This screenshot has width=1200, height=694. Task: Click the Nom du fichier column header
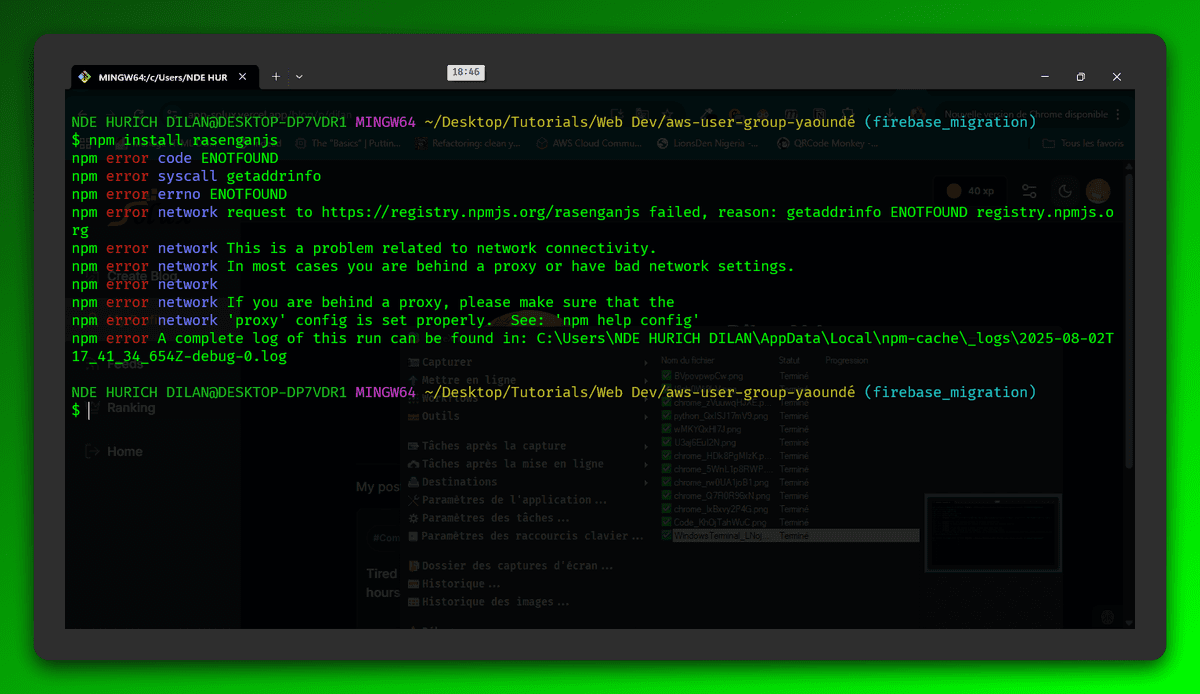[688, 360]
